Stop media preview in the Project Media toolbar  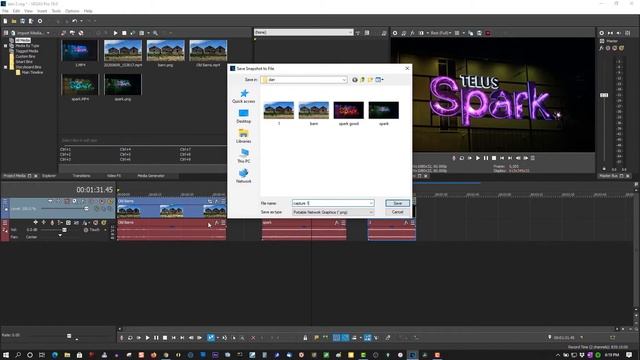pyautogui.click(x=124, y=33)
